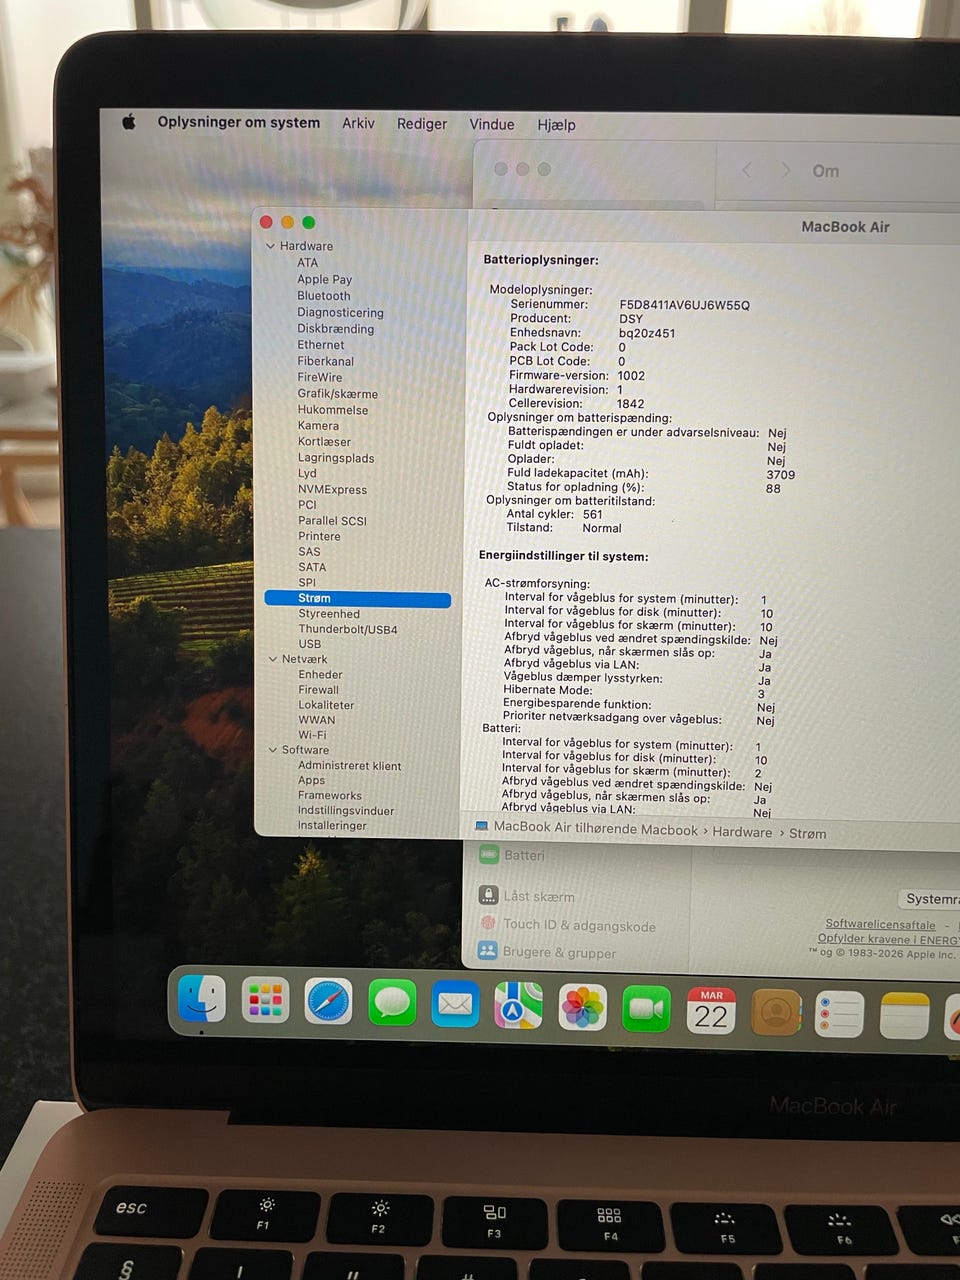The image size is (960, 1280).
Task: Open the Apple menu
Action: 128,122
